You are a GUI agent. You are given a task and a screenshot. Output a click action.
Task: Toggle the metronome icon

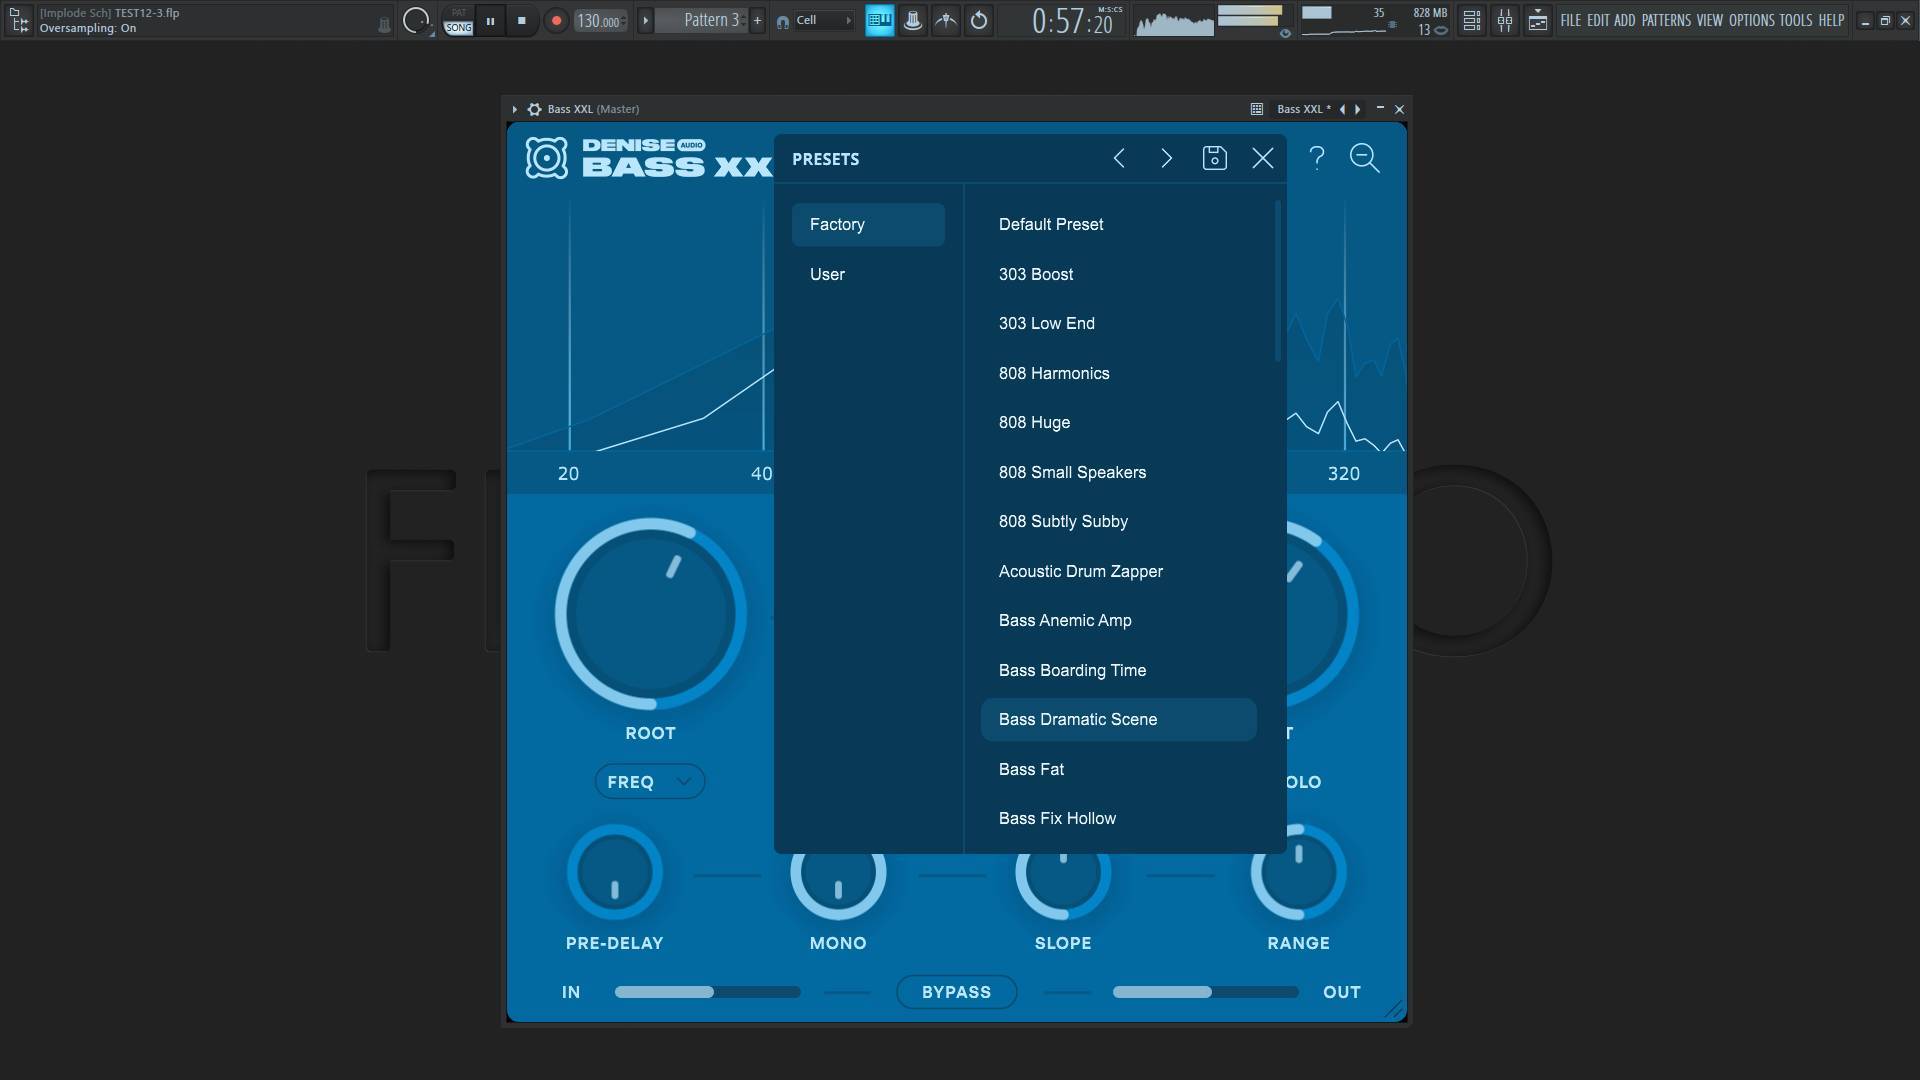(x=913, y=20)
